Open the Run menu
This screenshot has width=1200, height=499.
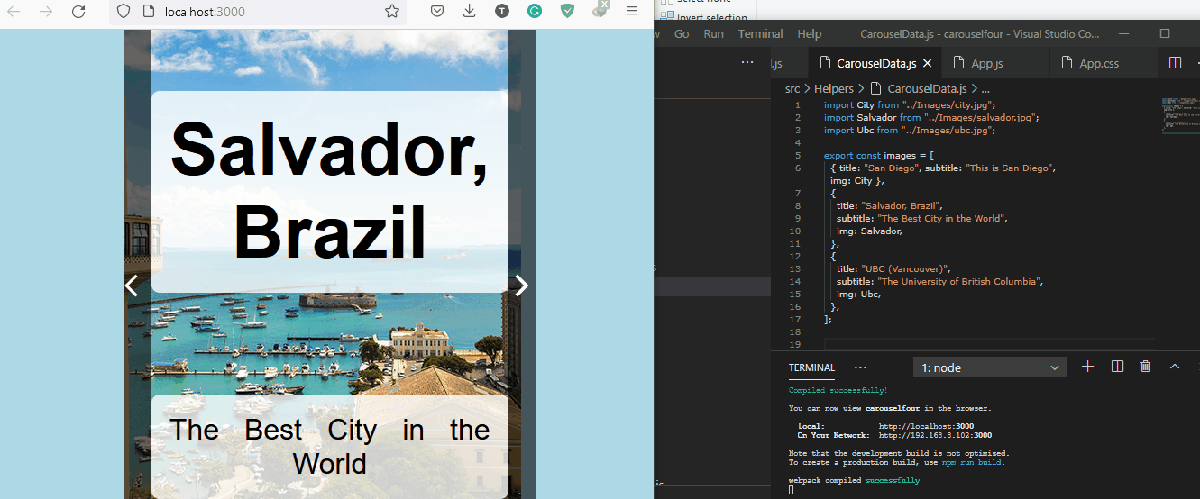click(x=713, y=34)
